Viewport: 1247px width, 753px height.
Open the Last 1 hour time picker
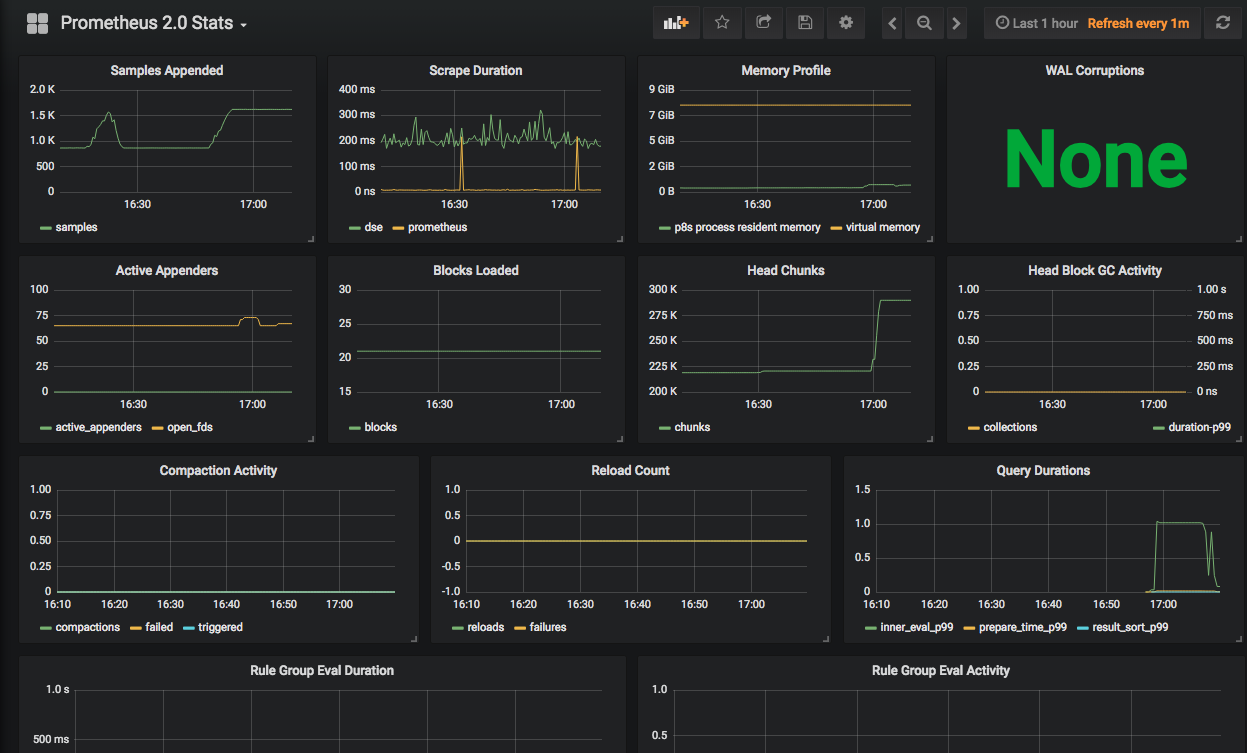tap(1037, 23)
